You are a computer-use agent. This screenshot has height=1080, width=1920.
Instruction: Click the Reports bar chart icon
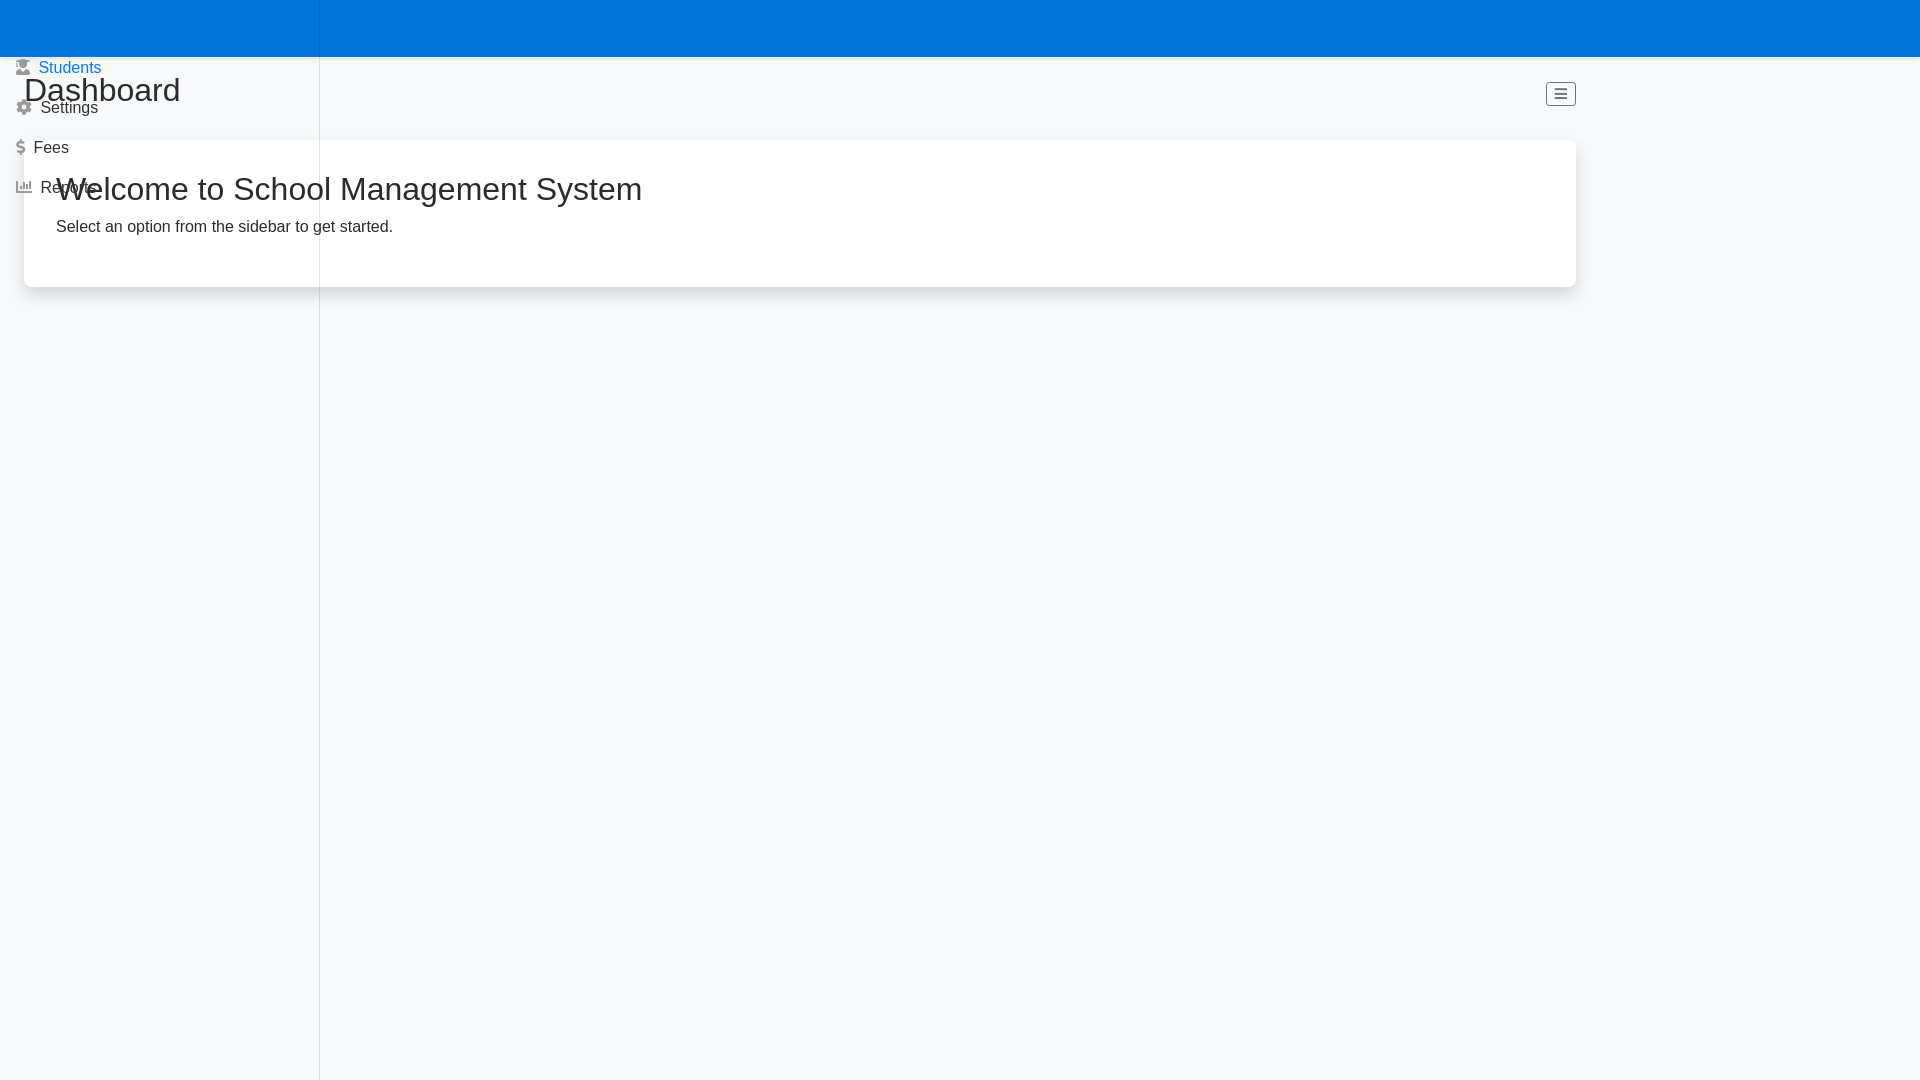pyautogui.click(x=24, y=187)
